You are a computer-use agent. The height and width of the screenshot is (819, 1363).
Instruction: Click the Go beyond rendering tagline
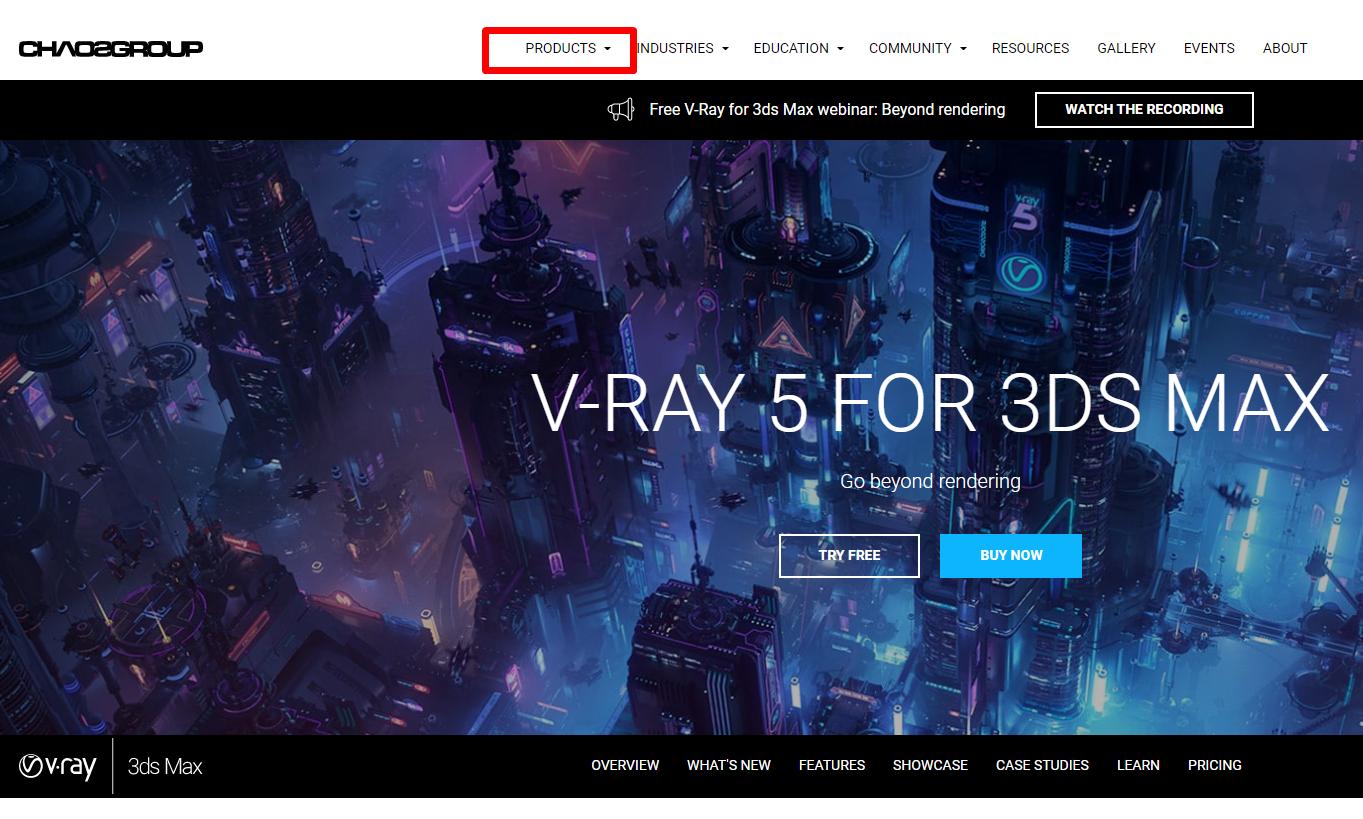[x=930, y=481]
